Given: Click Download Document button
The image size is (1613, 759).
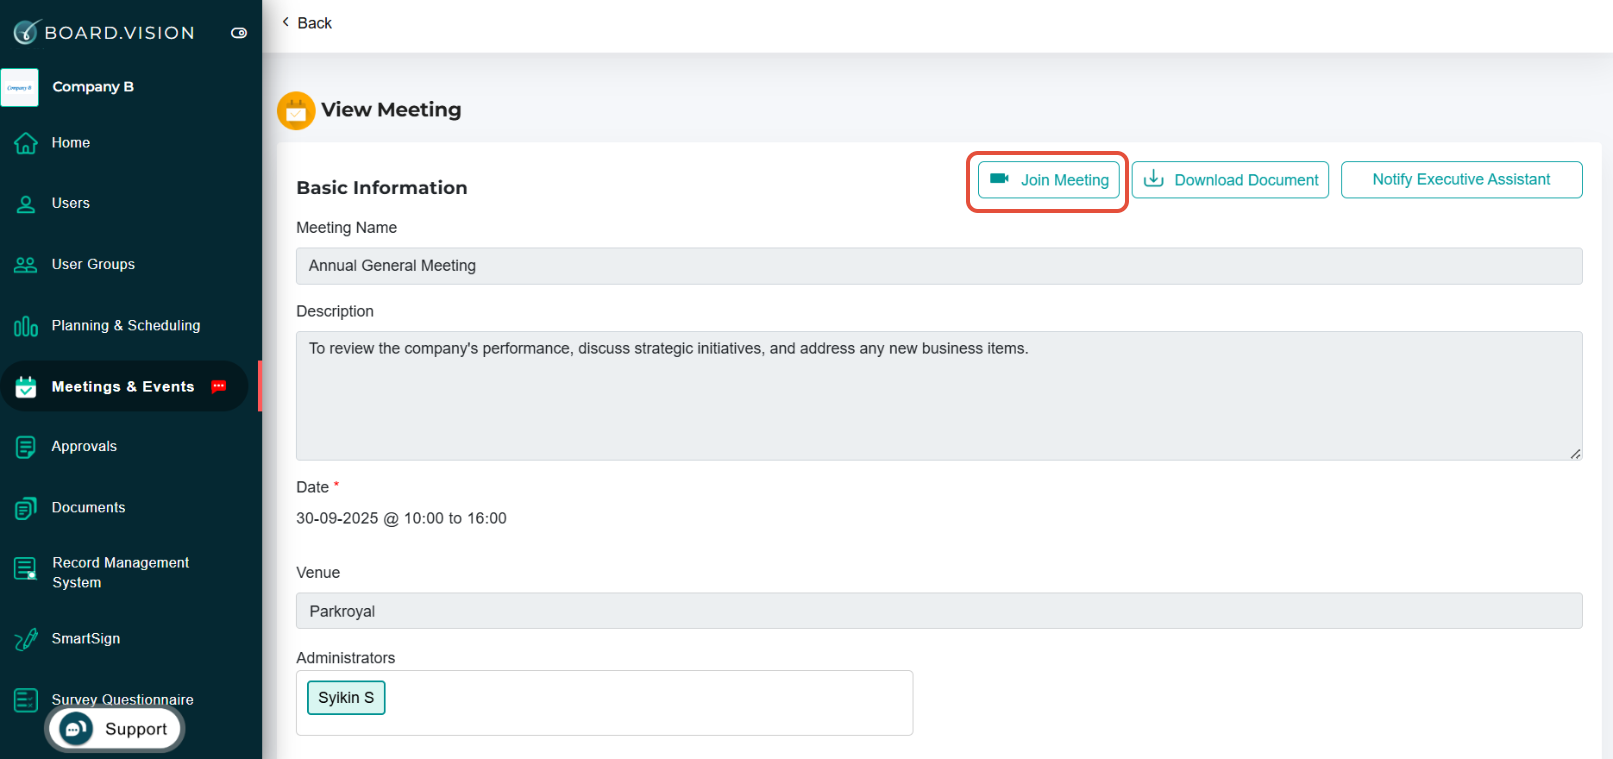Looking at the screenshot, I should 1230,180.
